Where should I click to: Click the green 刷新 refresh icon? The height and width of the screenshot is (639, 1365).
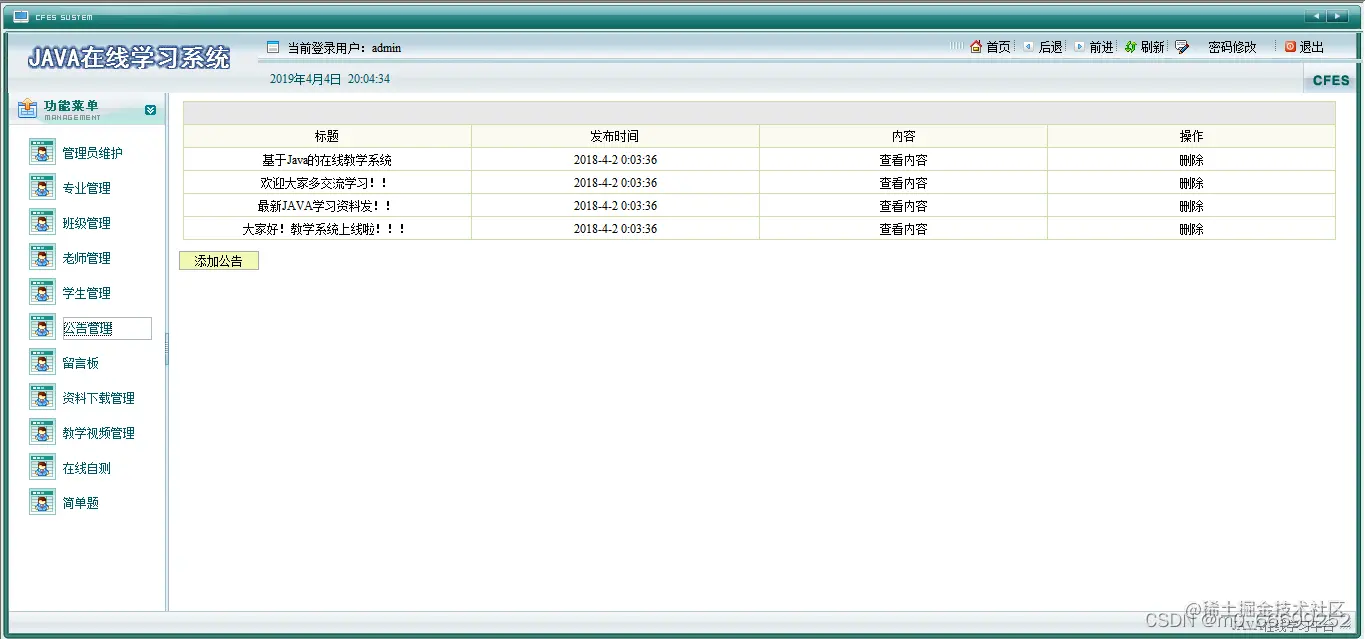pyautogui.click(x=1131, y=46)
